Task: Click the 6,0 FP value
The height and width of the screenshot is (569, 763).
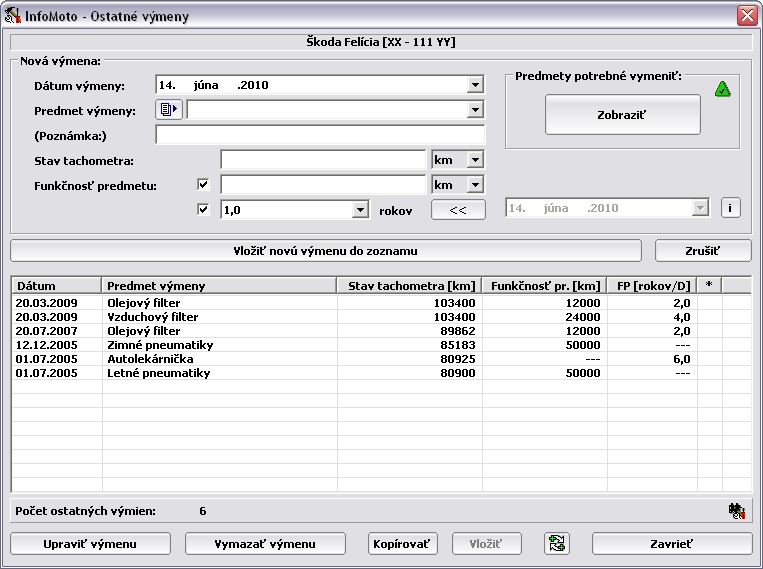Action: click(x=682, y=359)
